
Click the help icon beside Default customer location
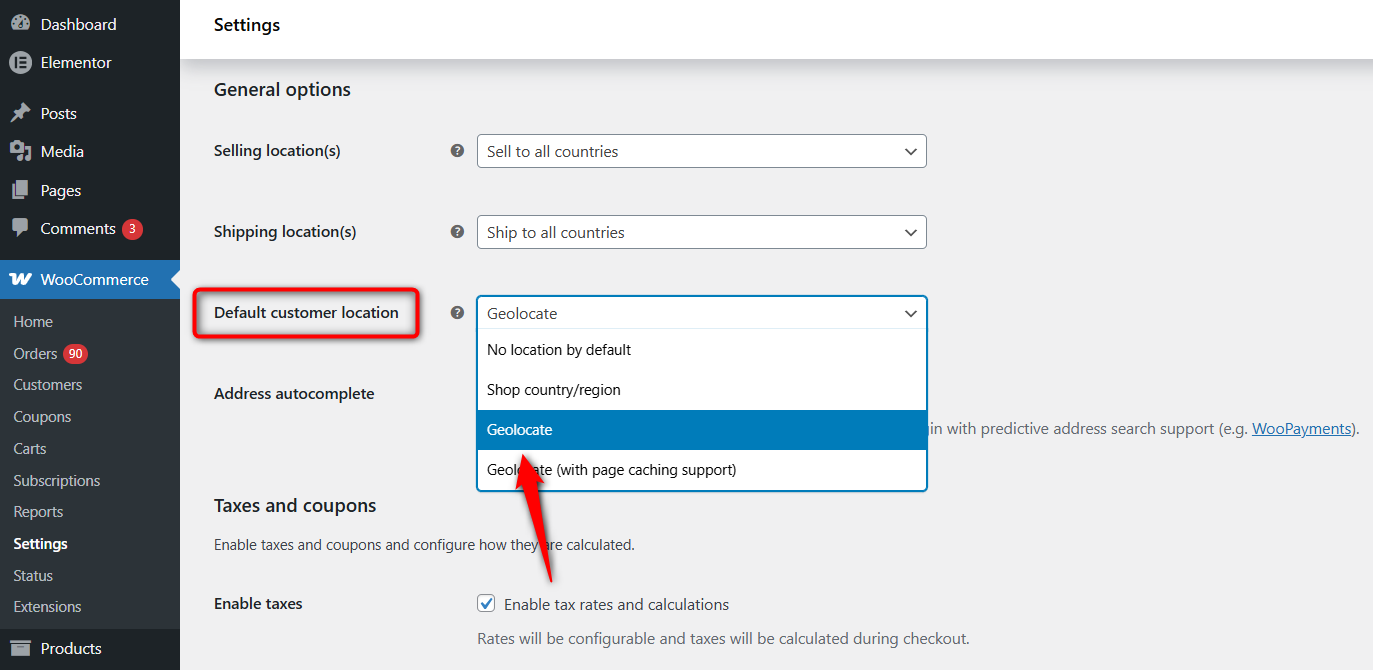coord(457,312)
